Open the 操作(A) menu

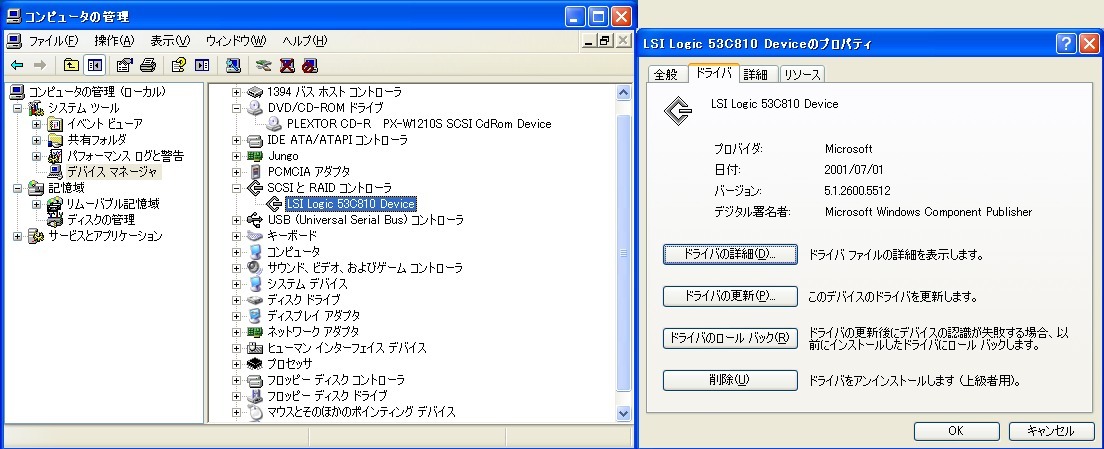click(114, 41)
